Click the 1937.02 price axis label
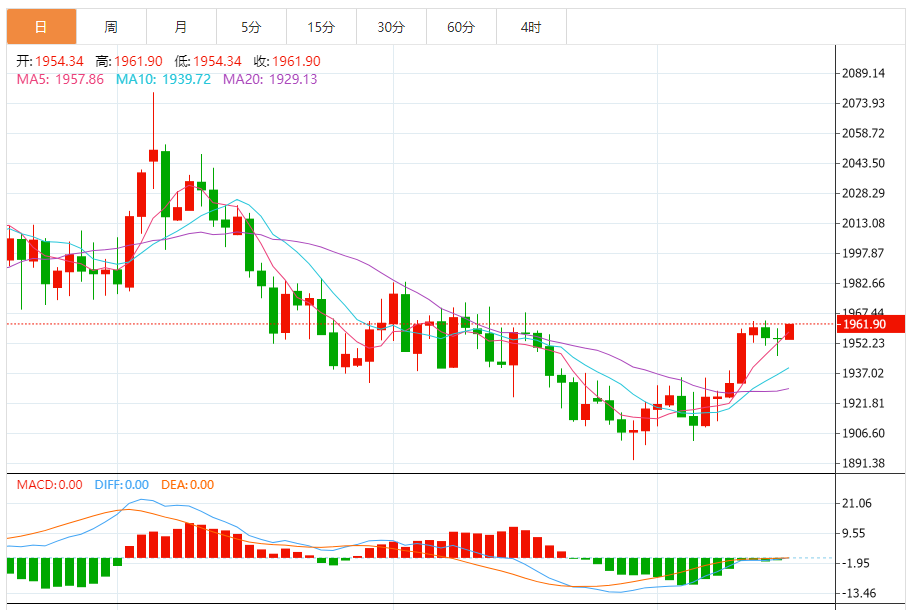 (863, 373)
